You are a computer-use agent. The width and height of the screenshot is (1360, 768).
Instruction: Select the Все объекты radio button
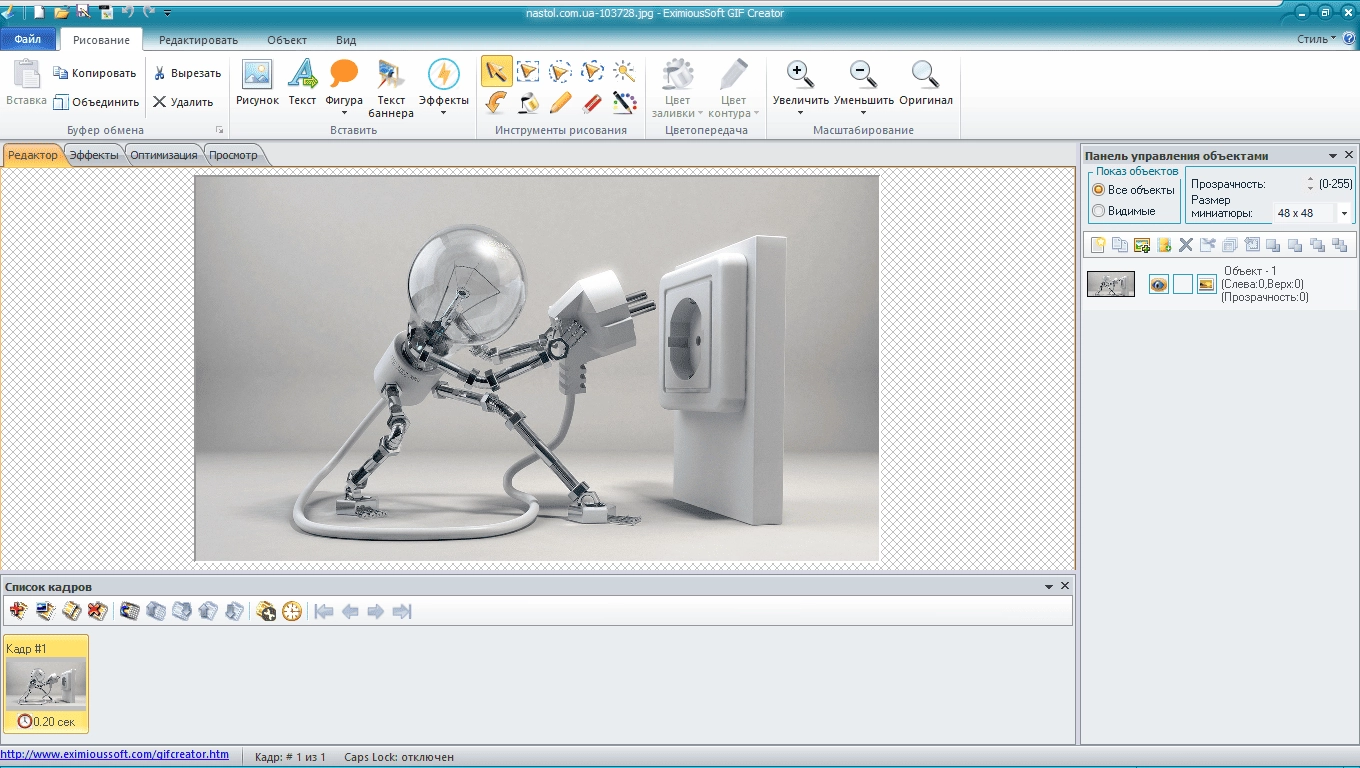pyautogui.click(x=1098, y=190)
